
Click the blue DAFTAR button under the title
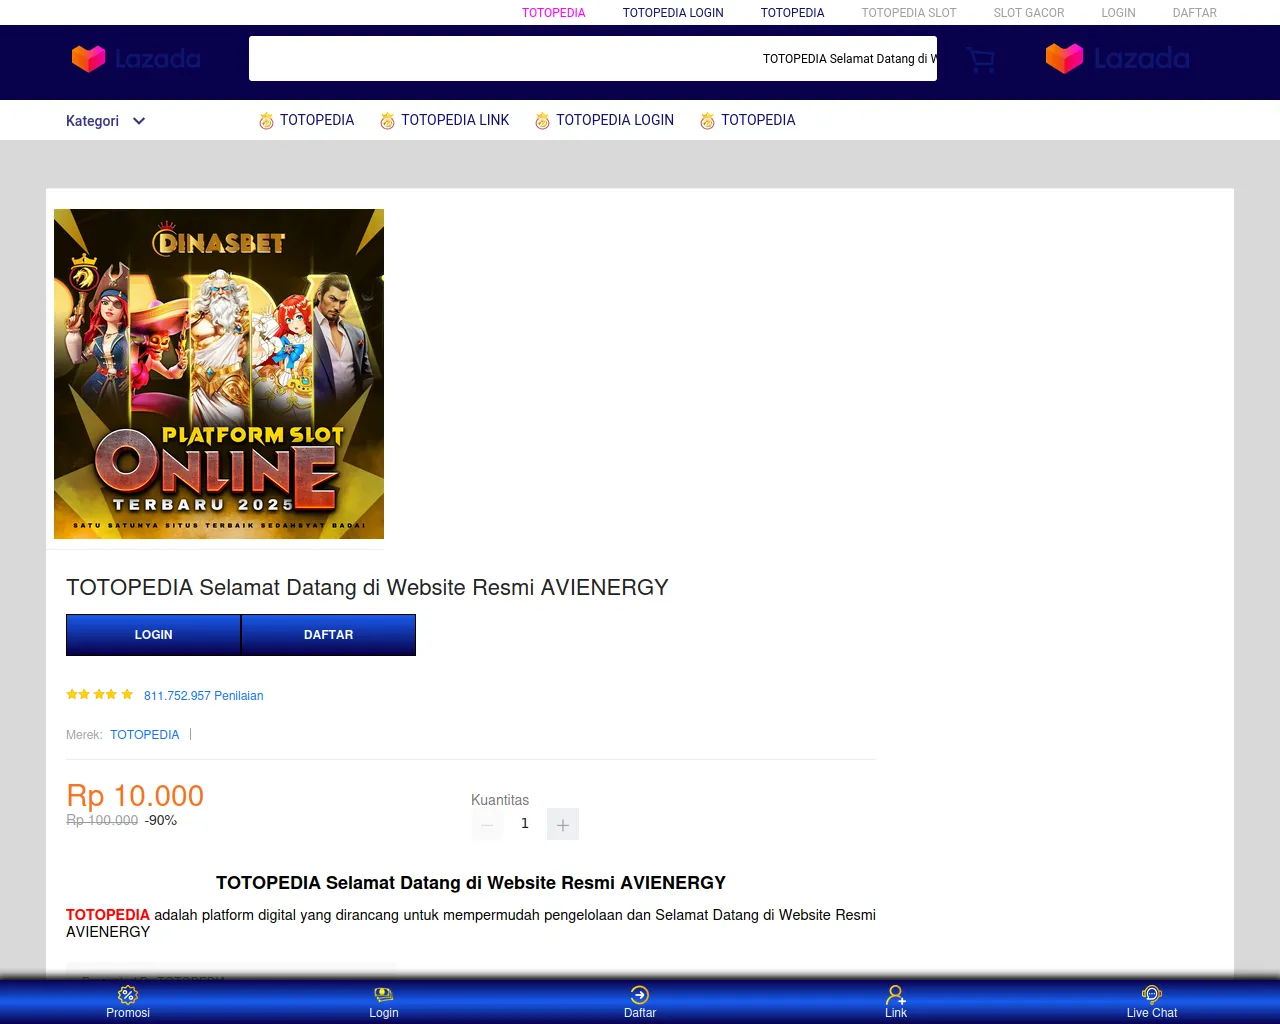[329, 635]
